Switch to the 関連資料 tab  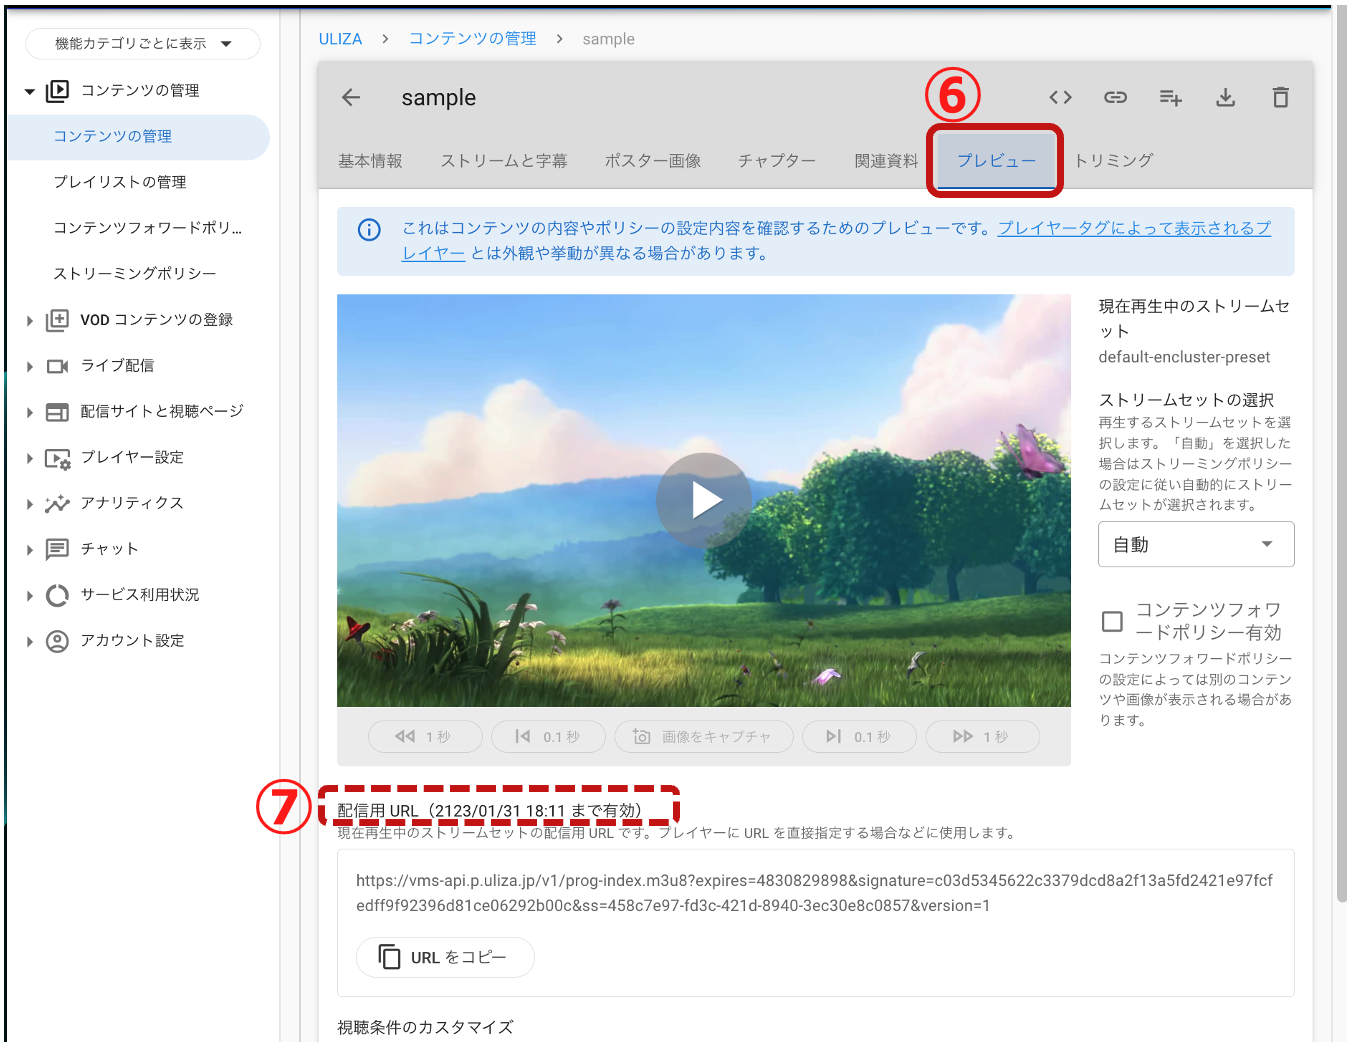886,161
